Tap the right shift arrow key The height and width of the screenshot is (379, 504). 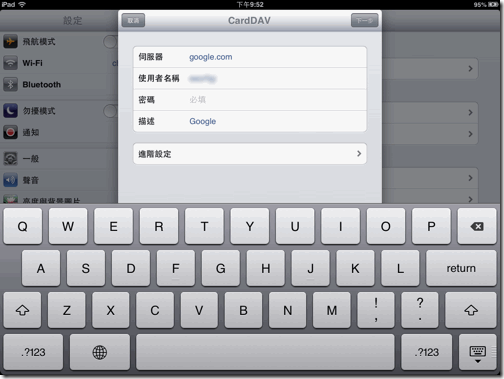click(x=471, y=310)
